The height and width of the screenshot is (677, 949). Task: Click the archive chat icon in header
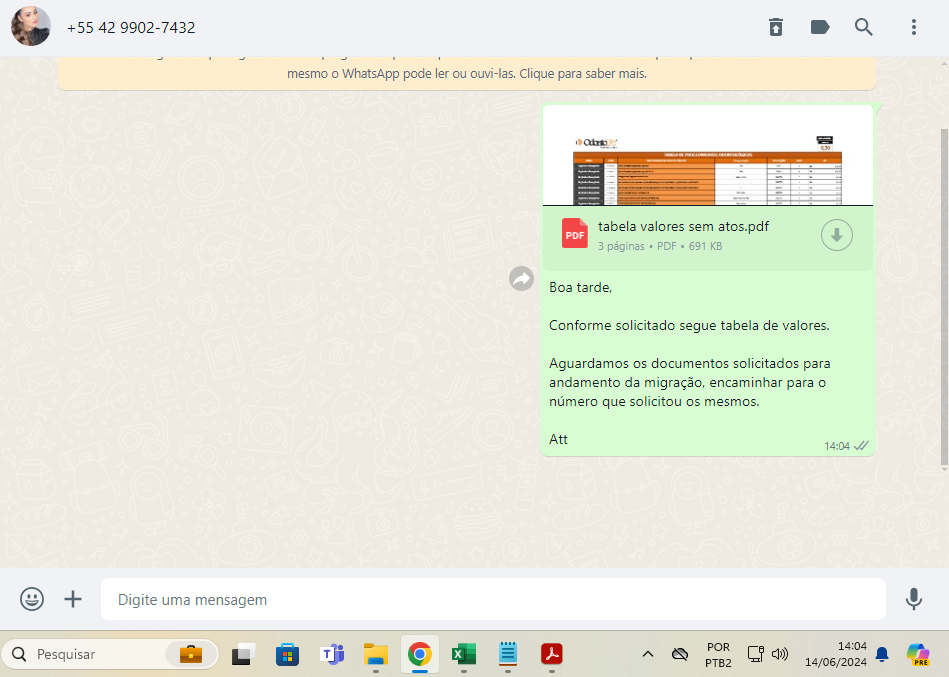[776, 27]
